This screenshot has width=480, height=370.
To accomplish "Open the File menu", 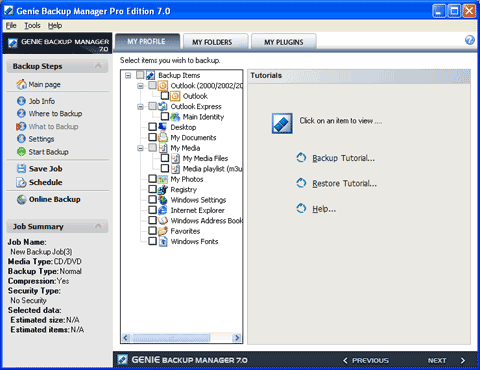I will click(11, 26).
